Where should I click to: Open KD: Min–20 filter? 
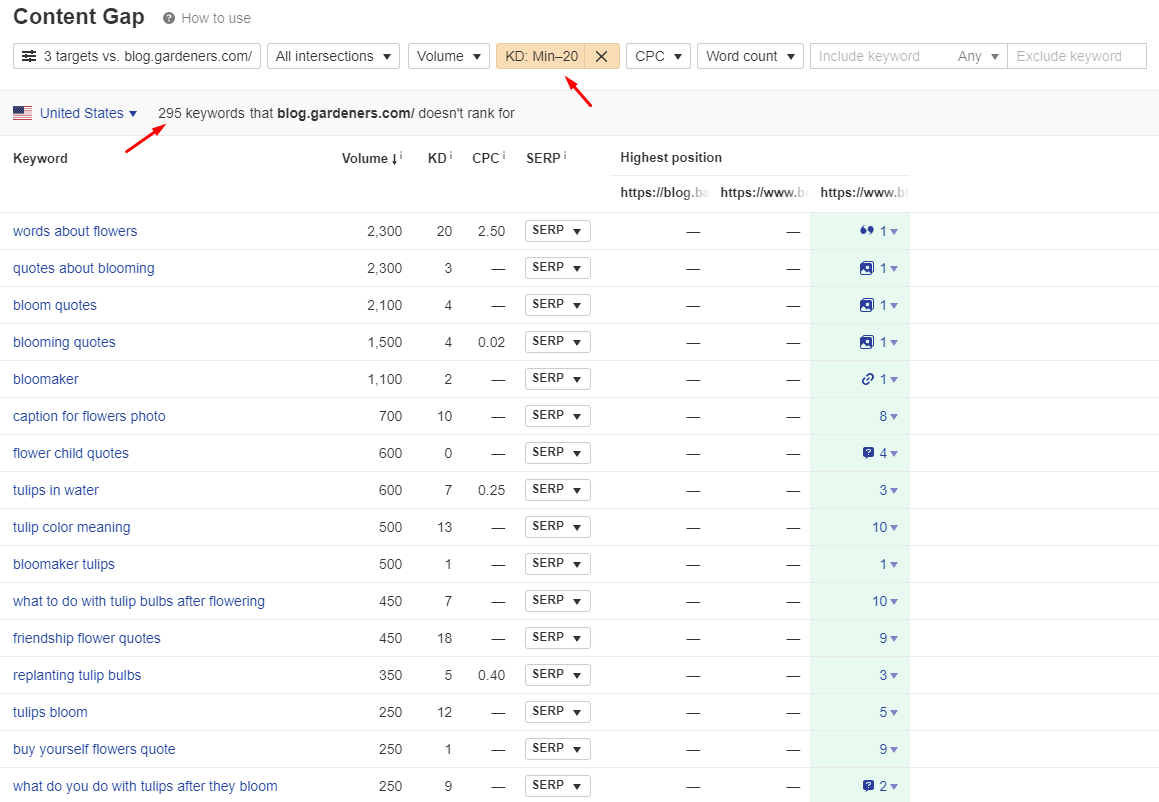click(541, 56)
